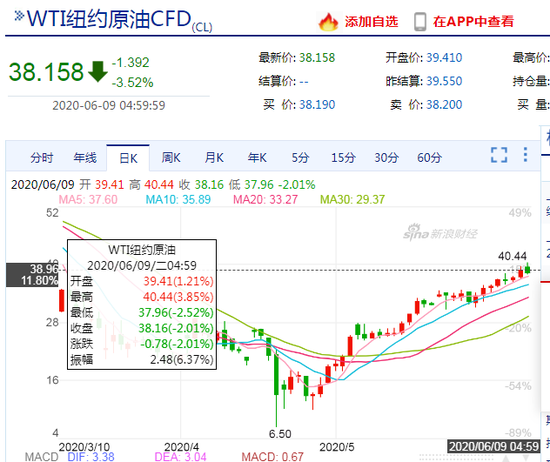
Task: Click the 2020/4 date axis label
Action: (182, 447)
